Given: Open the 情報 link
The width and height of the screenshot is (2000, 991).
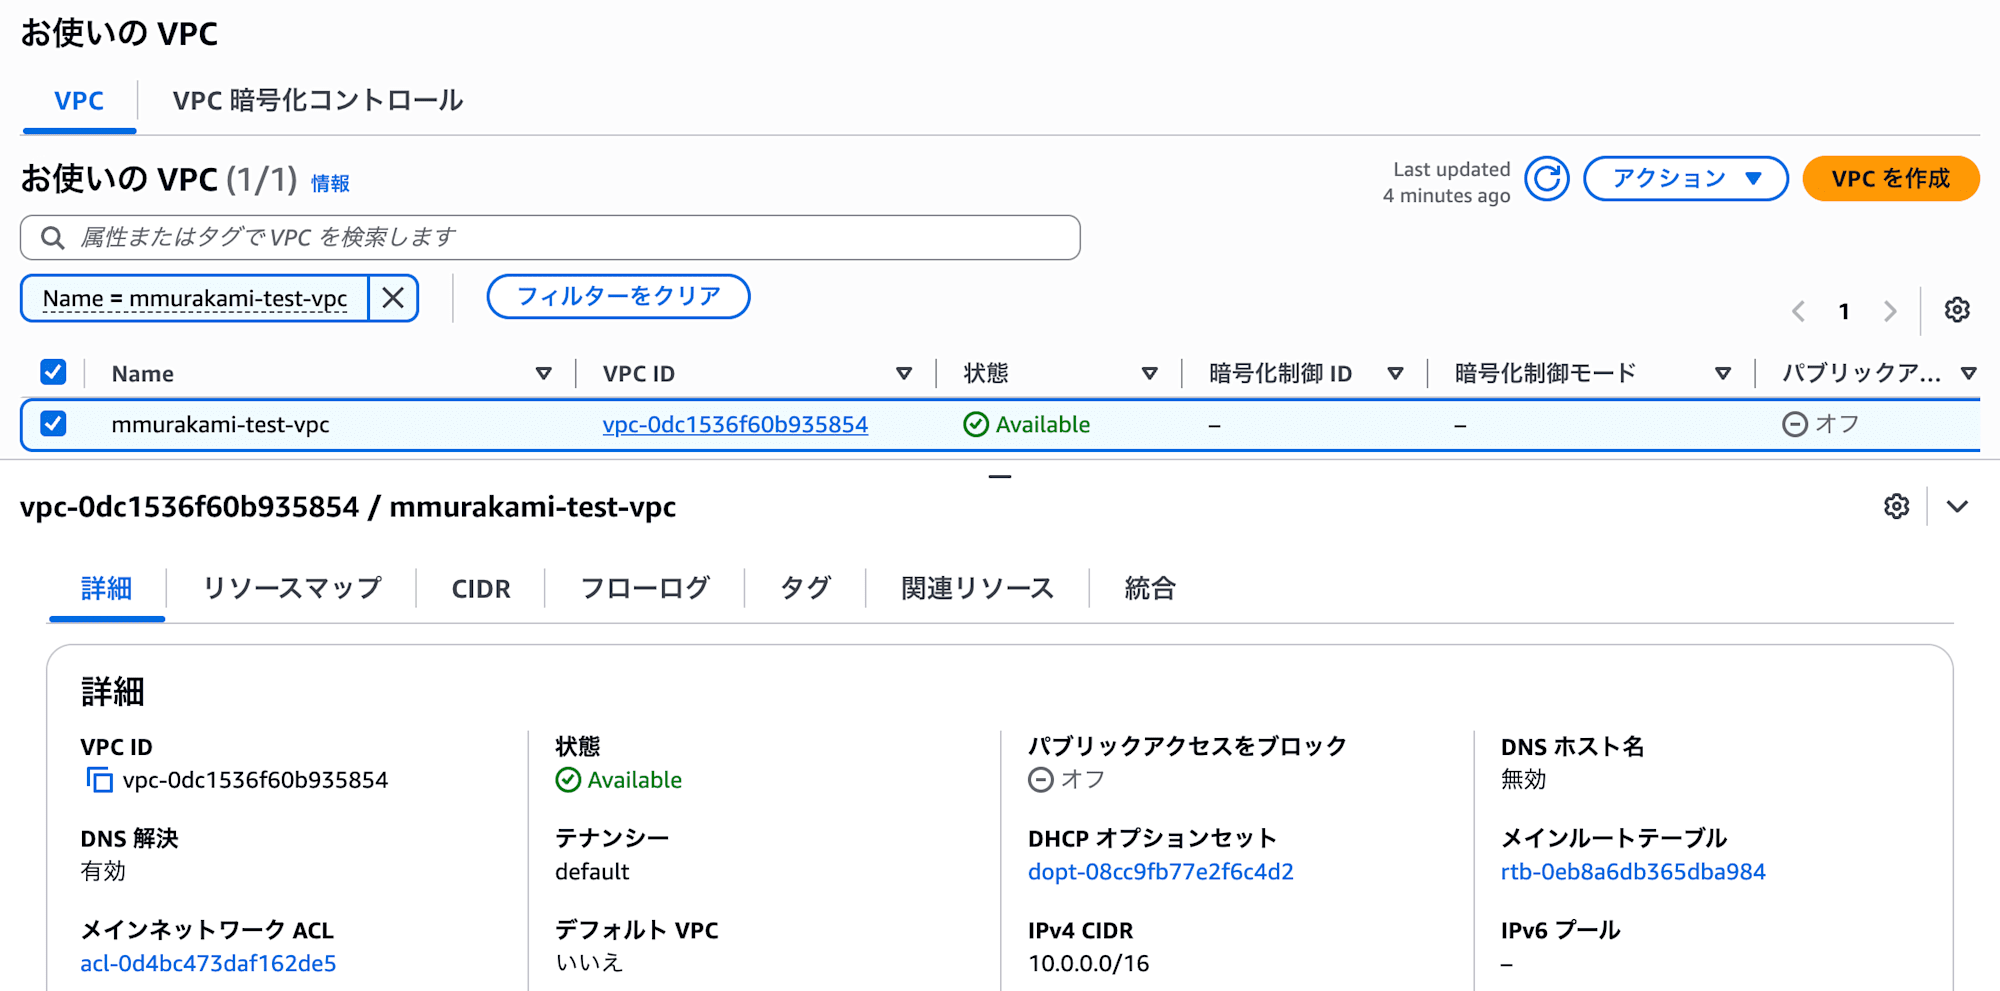Looking at the screenshot, I should tap(330, 183).
